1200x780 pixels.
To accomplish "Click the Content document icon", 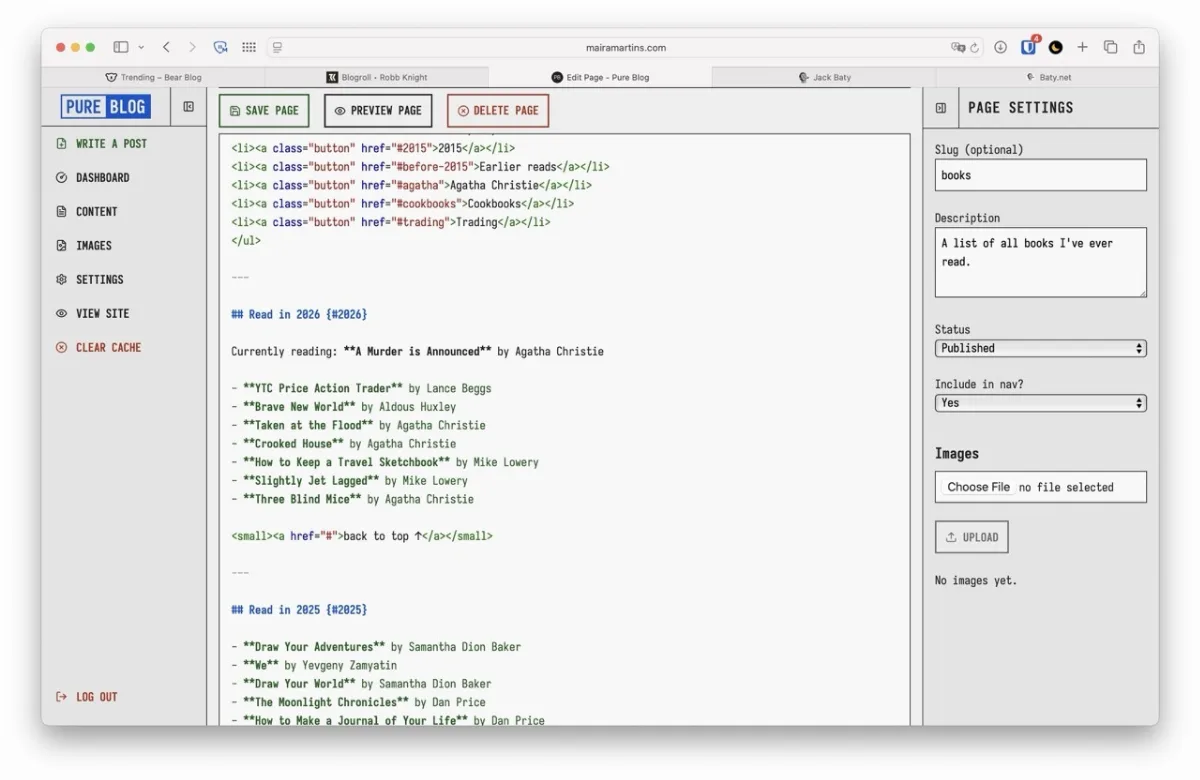I will click(x=62, y=212).
